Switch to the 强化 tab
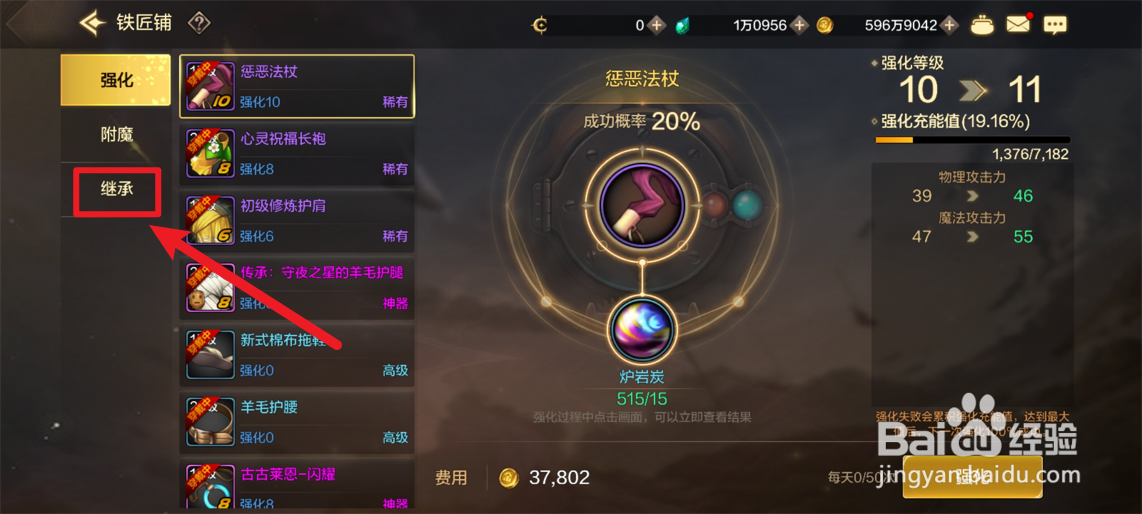 [116, 80]
